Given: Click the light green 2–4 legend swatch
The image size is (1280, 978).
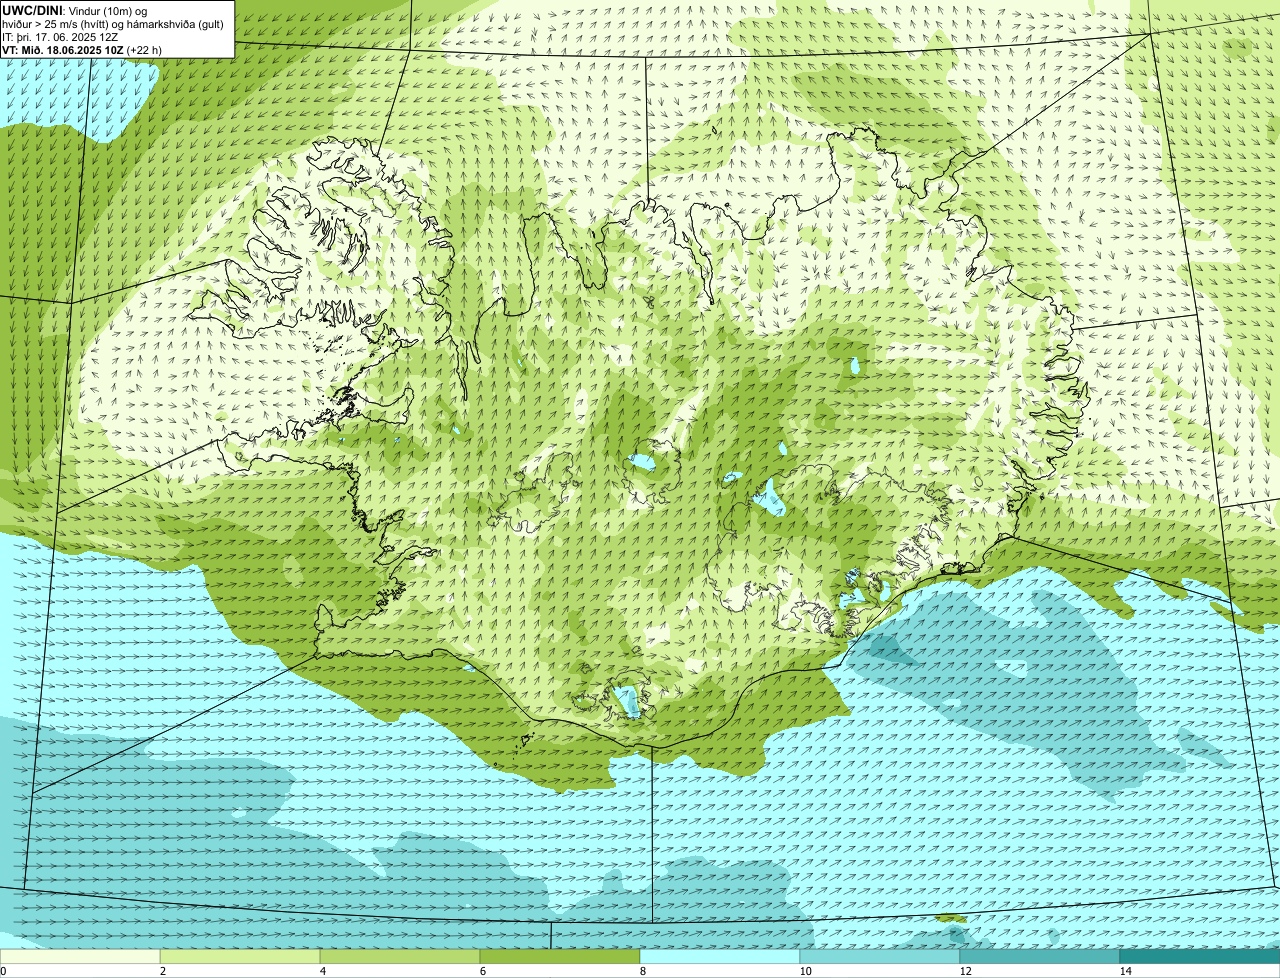Looking at the screenshot, I should (240, 956).
